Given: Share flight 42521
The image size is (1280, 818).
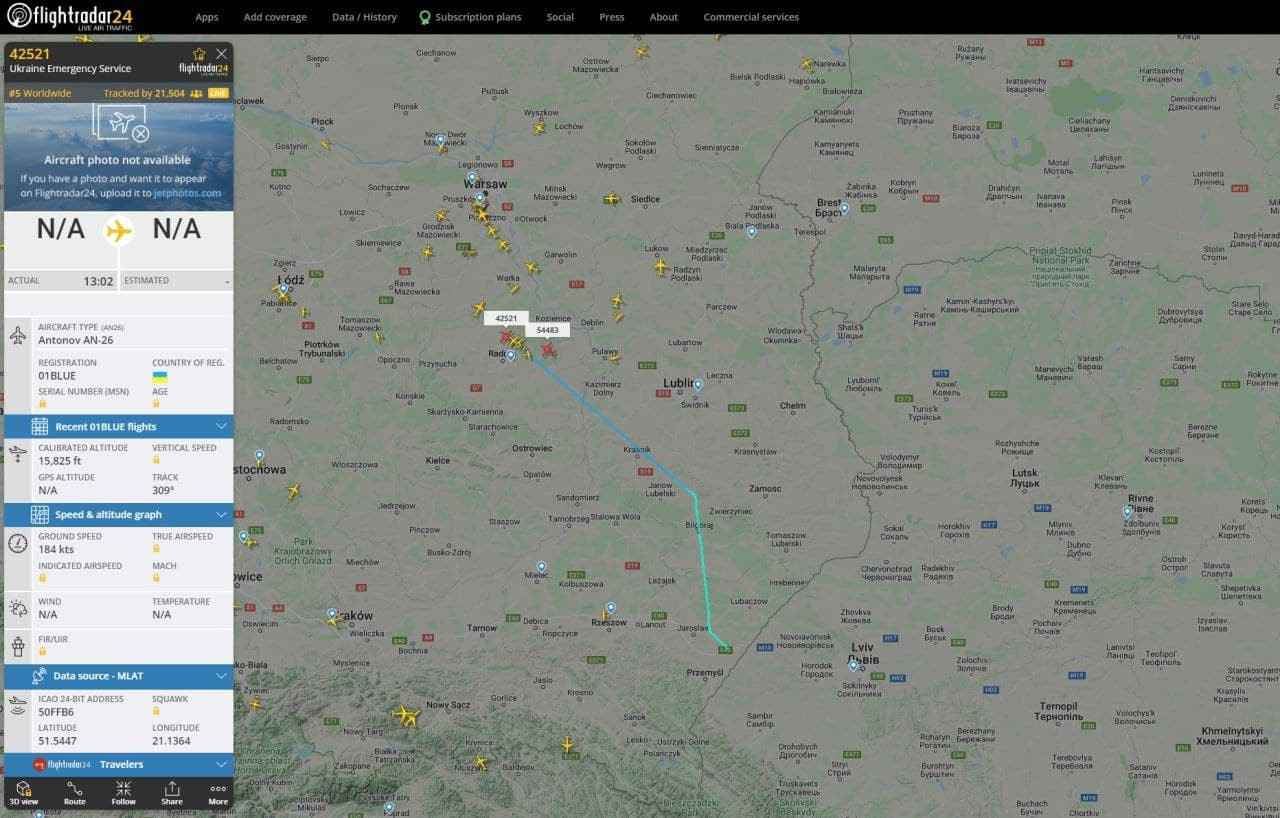Looking at the screenshot, I should coord(172,793).
